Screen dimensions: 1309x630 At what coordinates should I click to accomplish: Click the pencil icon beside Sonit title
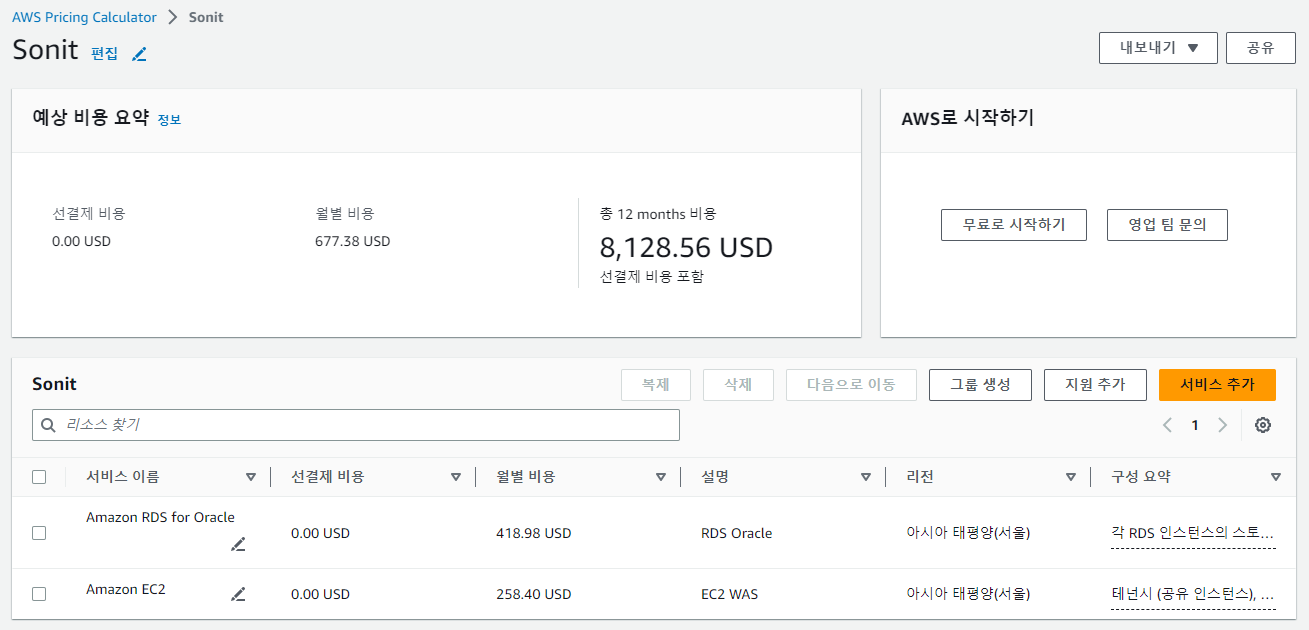pyautogui.click(x=139, y=54)
